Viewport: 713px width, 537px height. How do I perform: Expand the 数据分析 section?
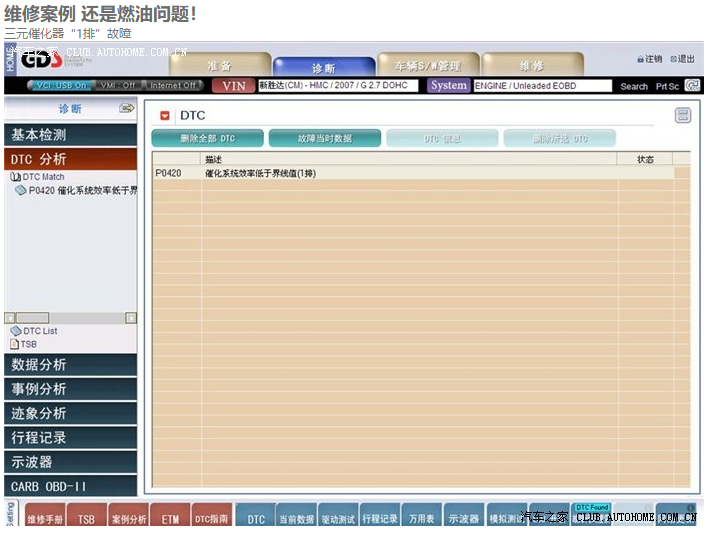coord(70,365)
